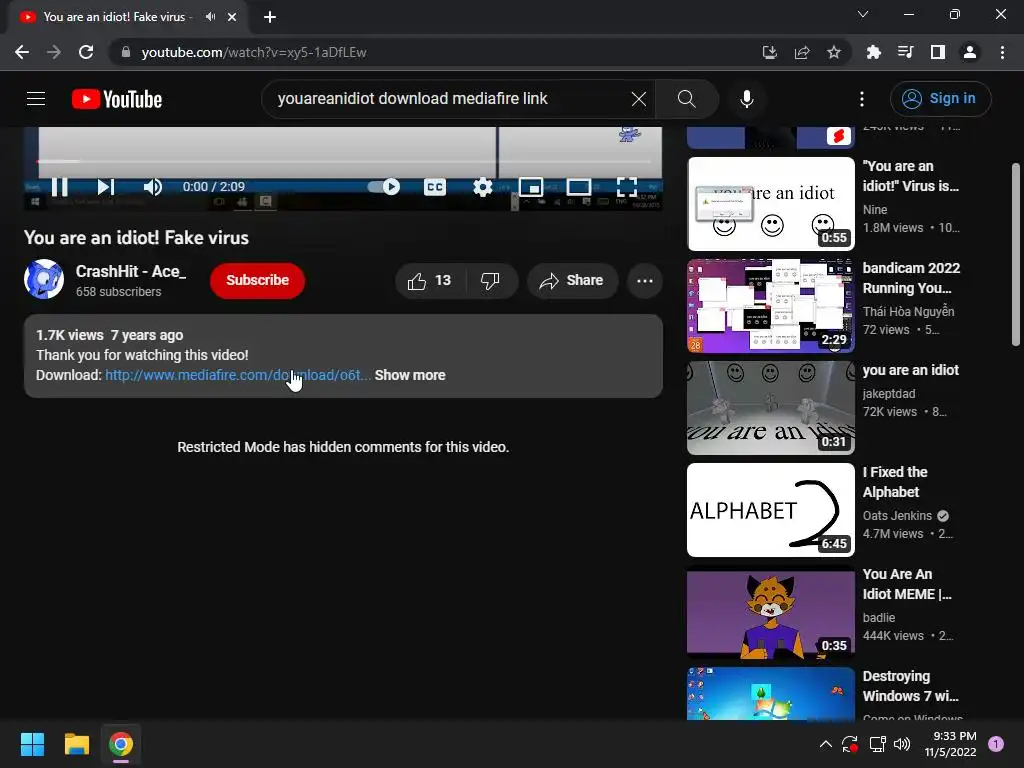Open bandicam 2022 video thumbnail
Screen dimensions: 1024x768
click(x=771, y=306)
